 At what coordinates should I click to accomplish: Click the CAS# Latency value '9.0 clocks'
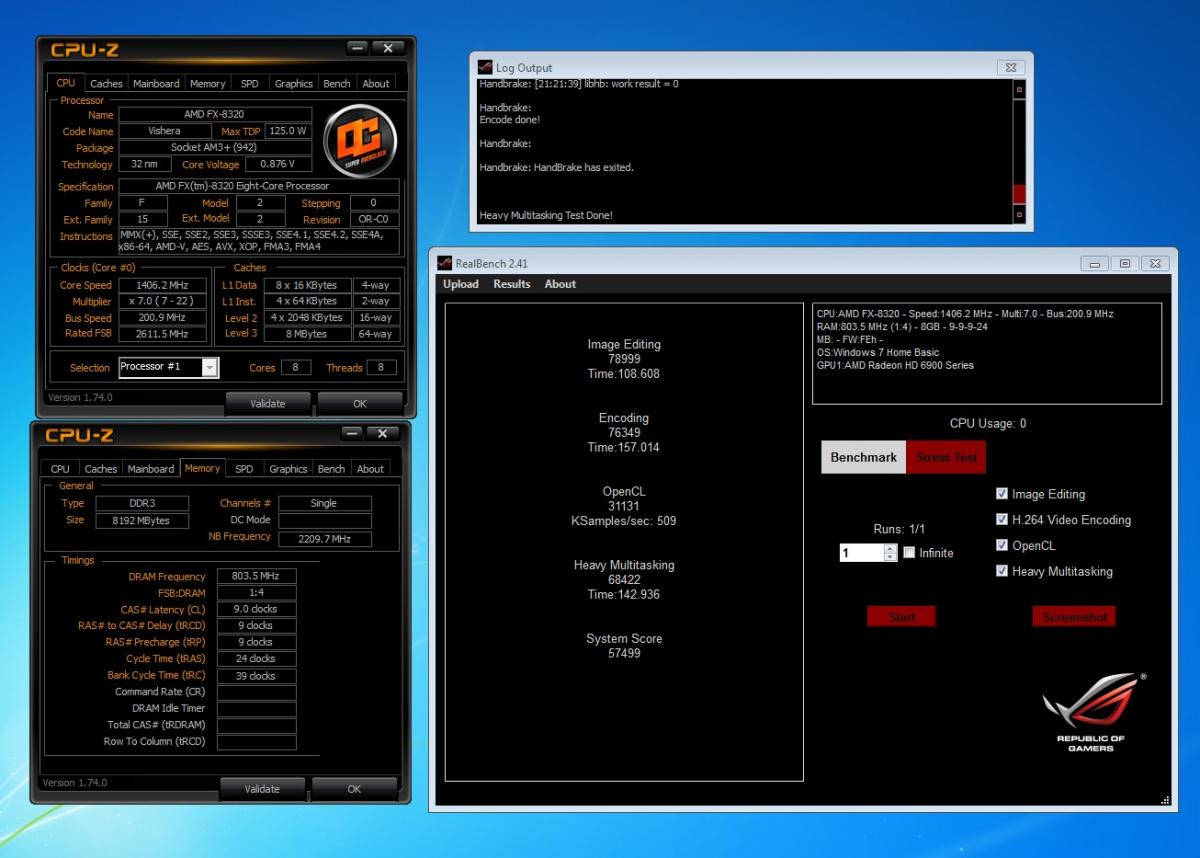point(256,609)
